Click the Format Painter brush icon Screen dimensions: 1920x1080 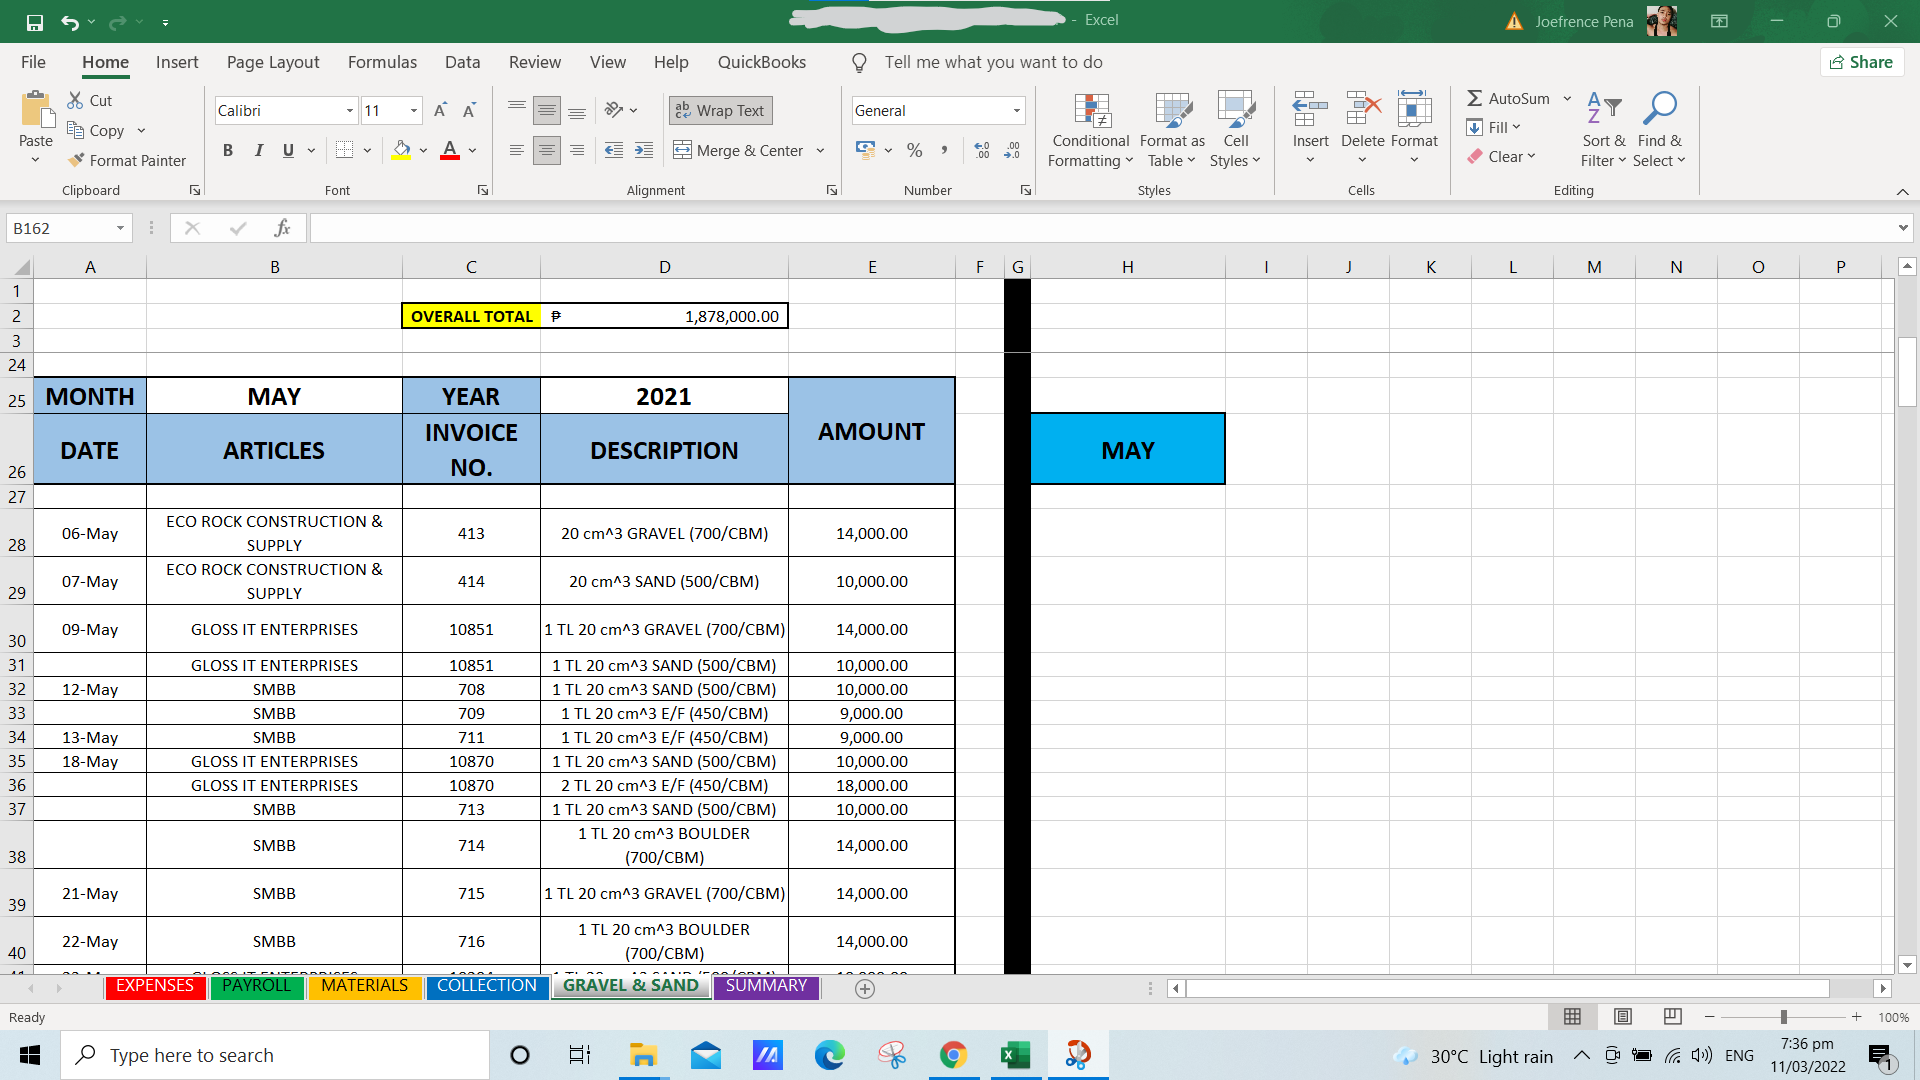tap(76, 160)
